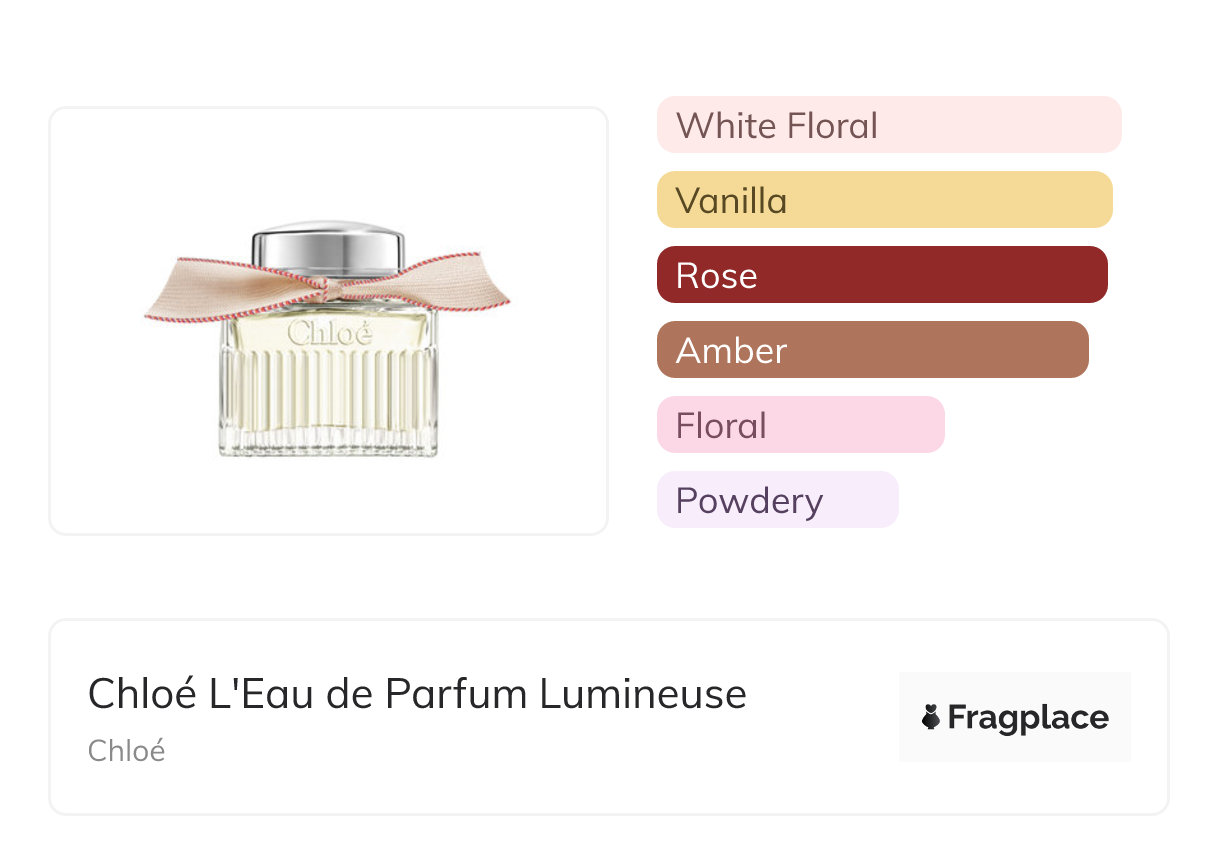Image resolution: width=1218 pixels, height=864 pixels.
Task: Choose the brown Amber accord bar
Action: coord(872,350)
